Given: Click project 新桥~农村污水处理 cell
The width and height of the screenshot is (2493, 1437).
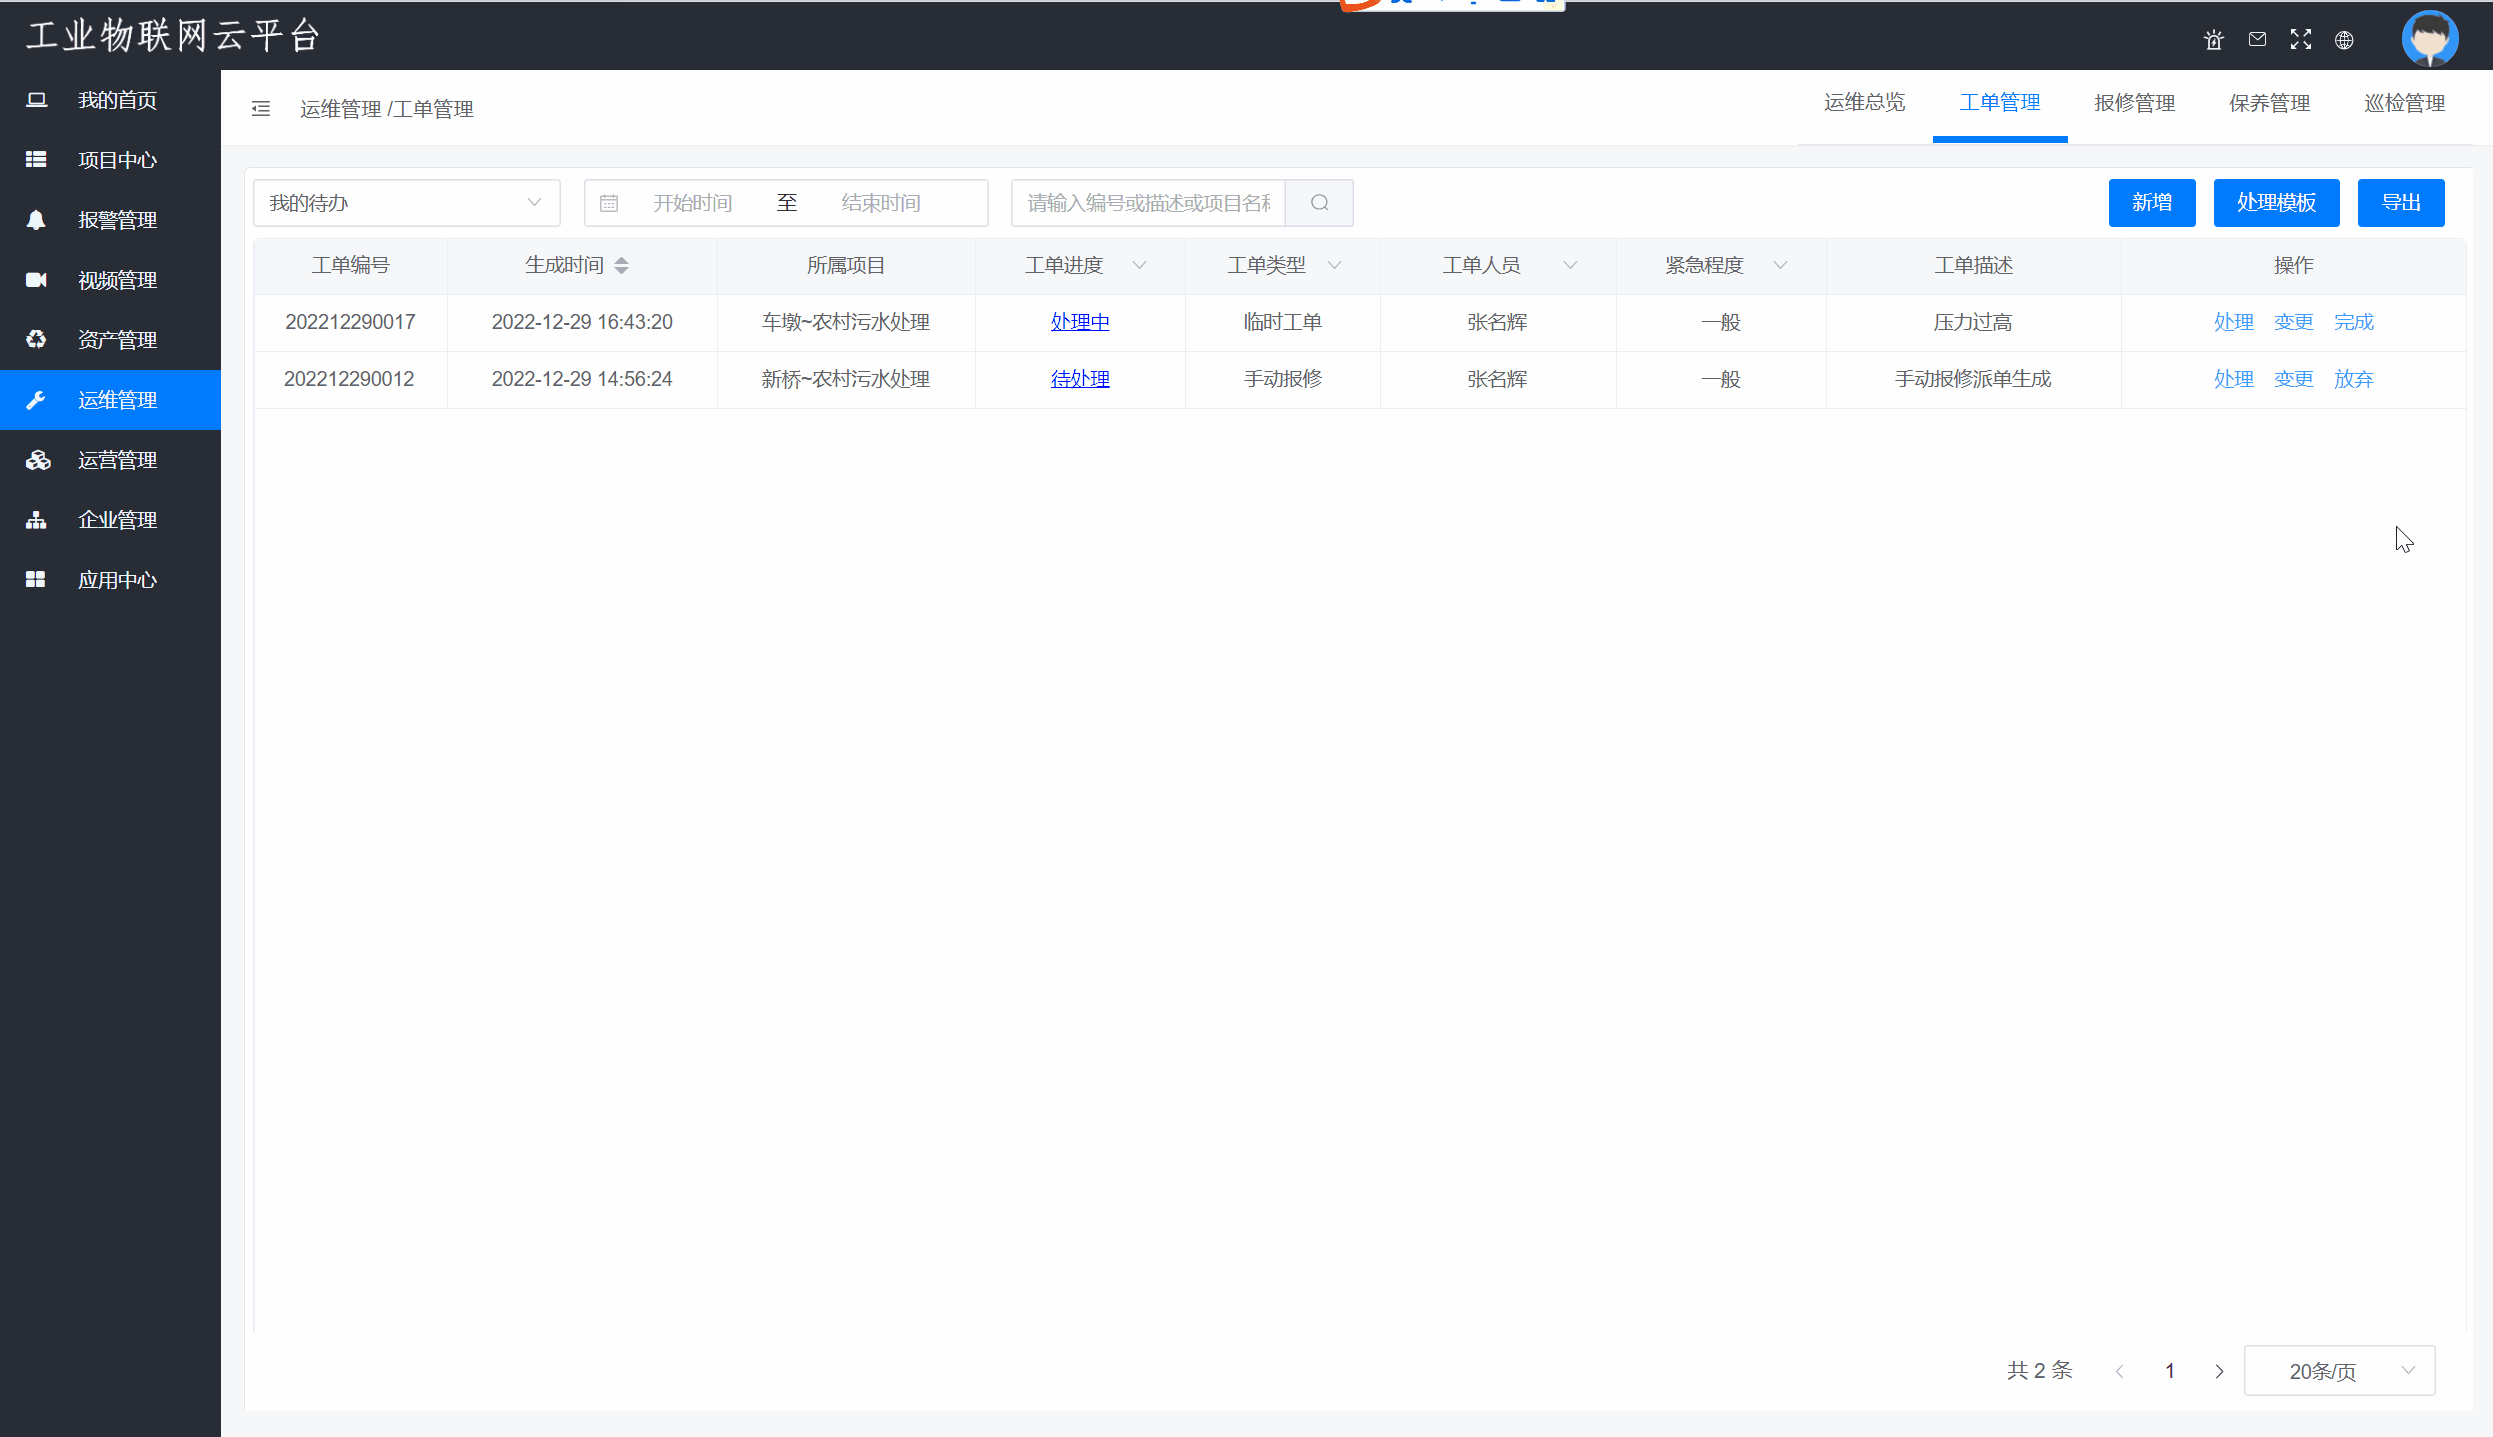Looking at the screenshot, I should pos(846,379).
